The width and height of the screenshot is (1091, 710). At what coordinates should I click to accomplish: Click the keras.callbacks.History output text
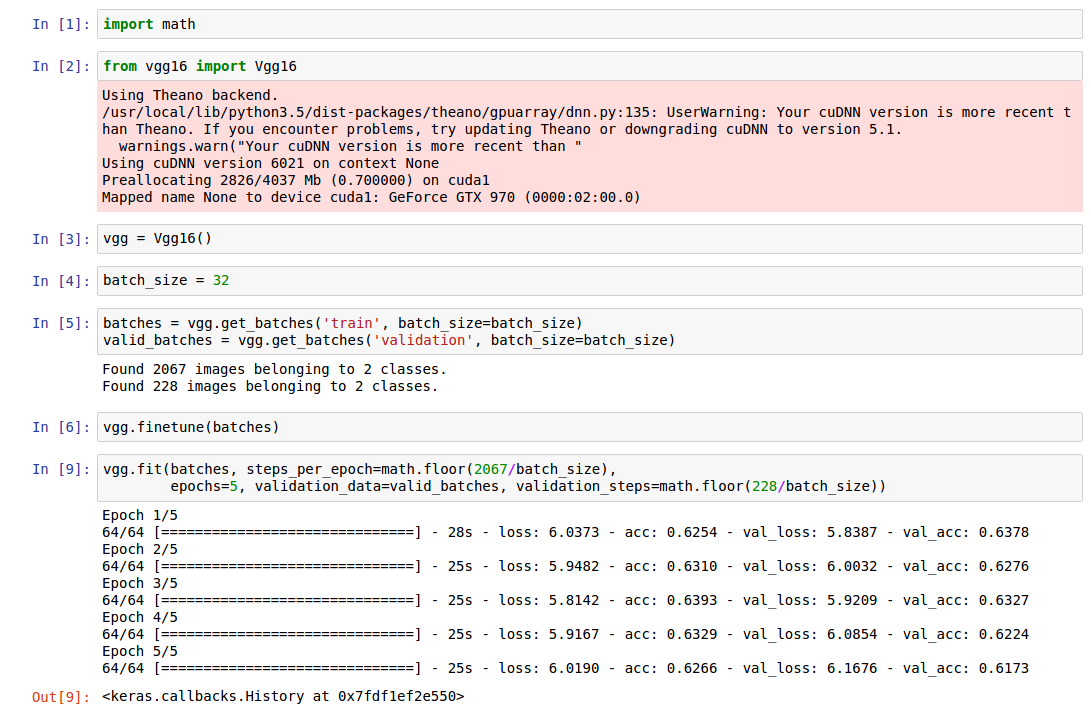coord(283,695)
